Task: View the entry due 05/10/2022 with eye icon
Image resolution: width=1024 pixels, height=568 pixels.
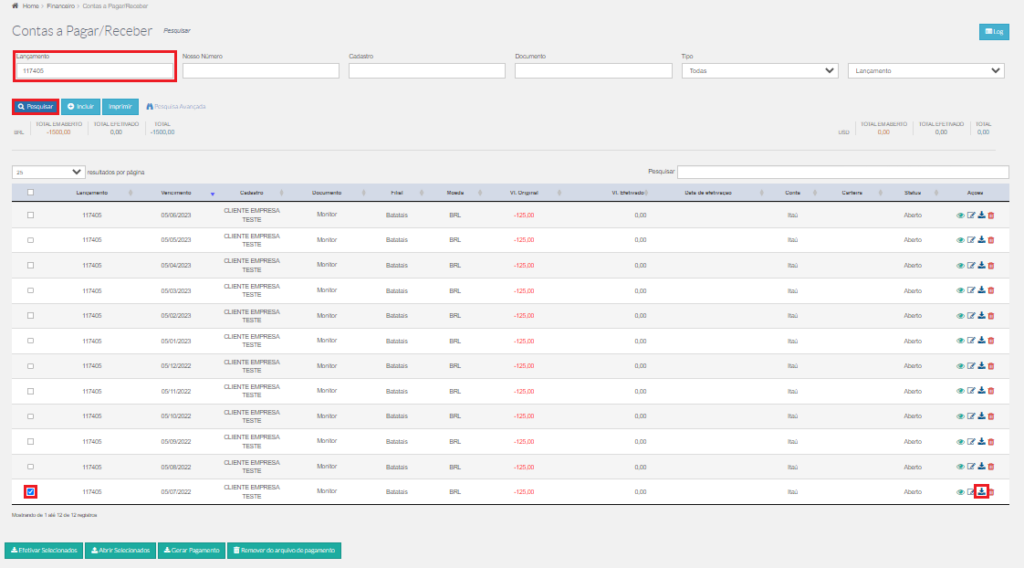Action: coord(960,417)
